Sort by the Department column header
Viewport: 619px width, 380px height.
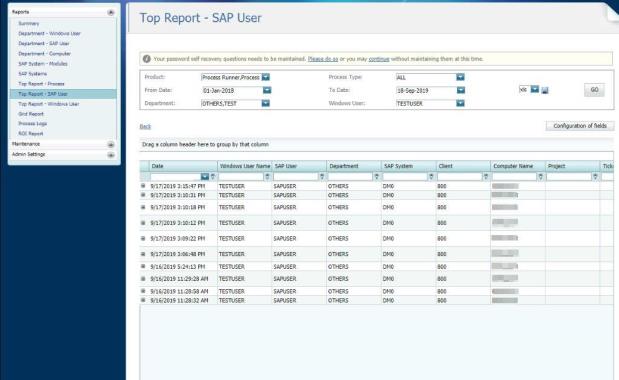tap(354, 166)
